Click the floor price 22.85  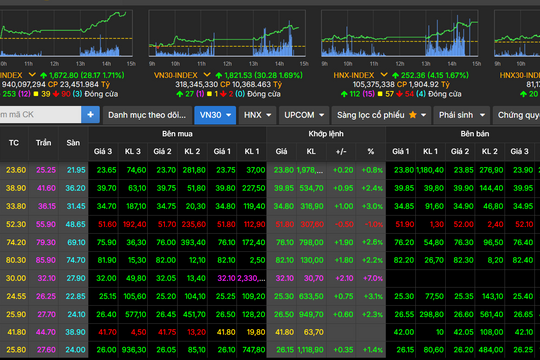76,296
